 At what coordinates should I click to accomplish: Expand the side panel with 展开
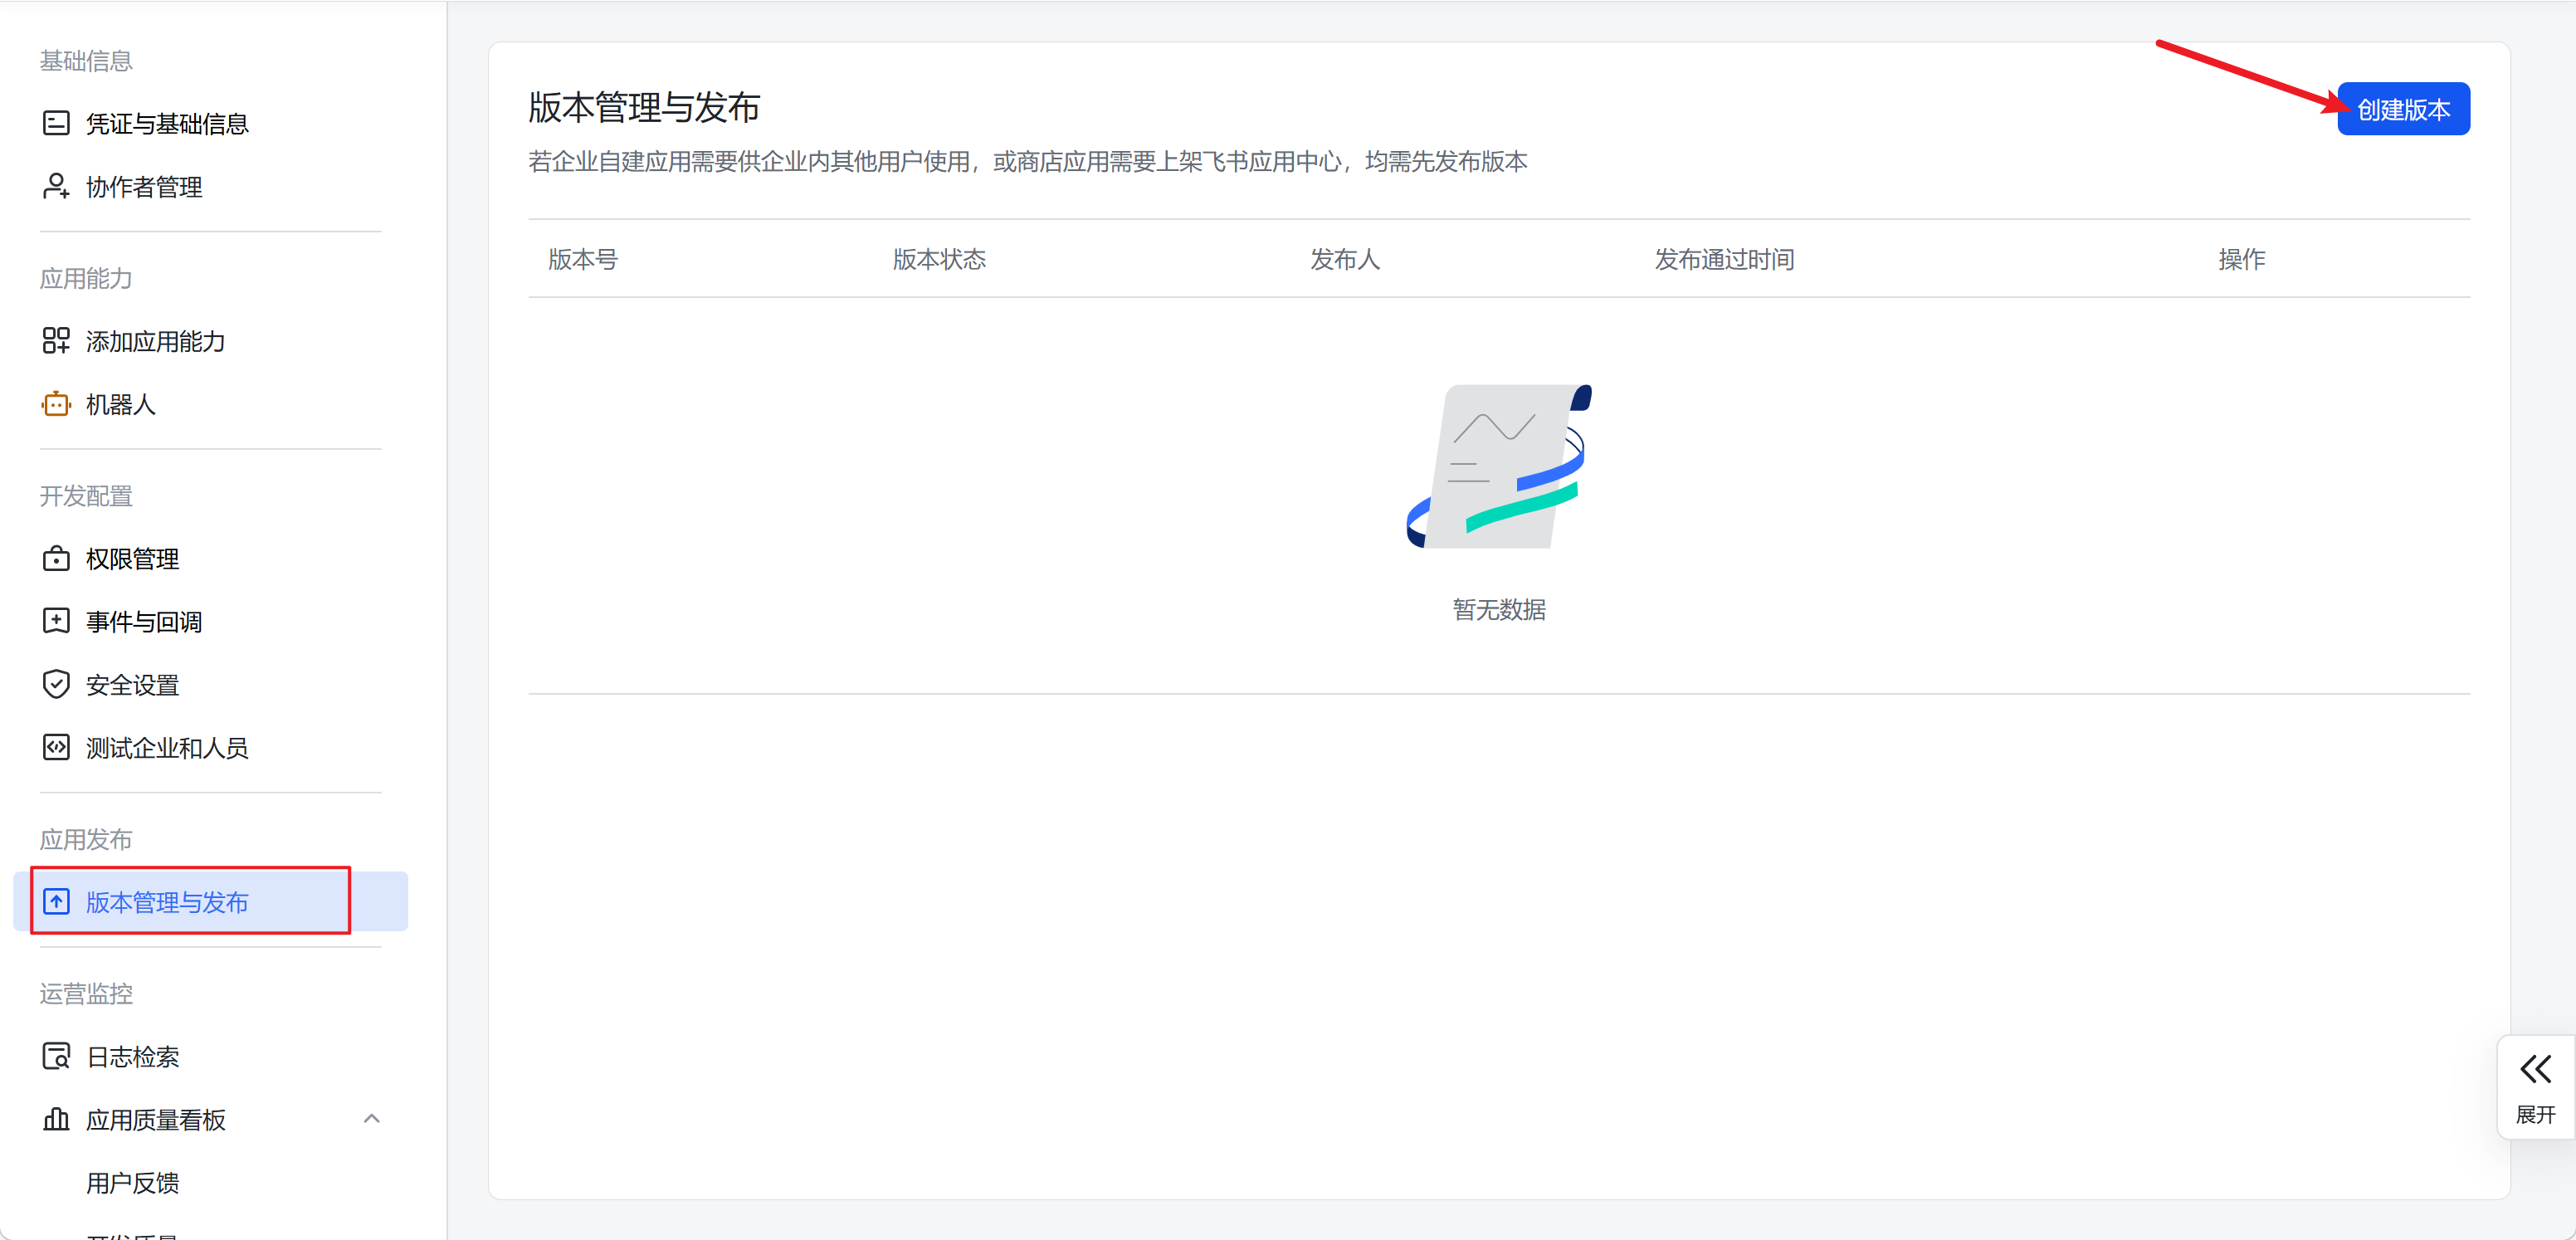coord(2535,1113)
